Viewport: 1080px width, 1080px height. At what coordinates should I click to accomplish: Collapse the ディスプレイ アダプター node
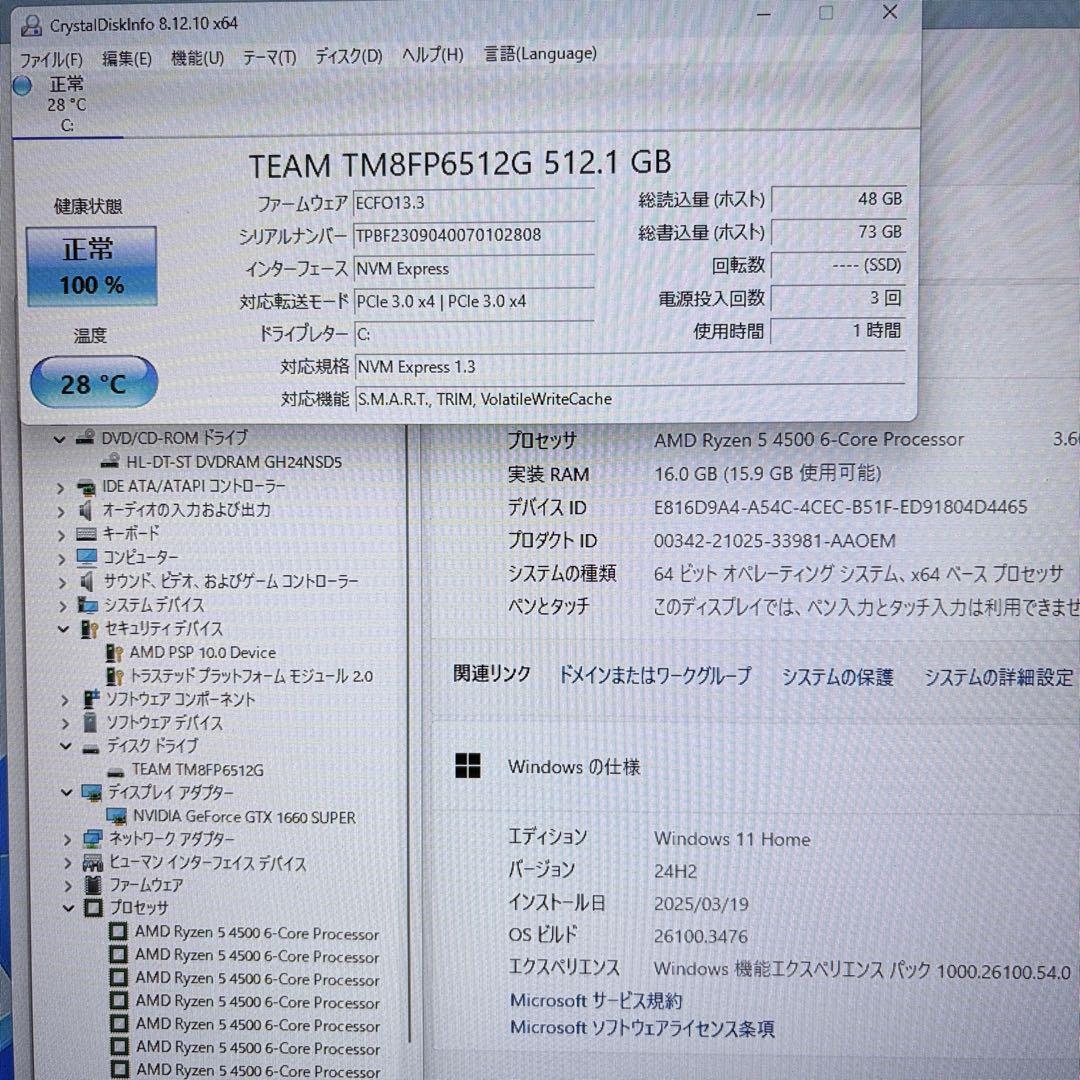point(67,793)
